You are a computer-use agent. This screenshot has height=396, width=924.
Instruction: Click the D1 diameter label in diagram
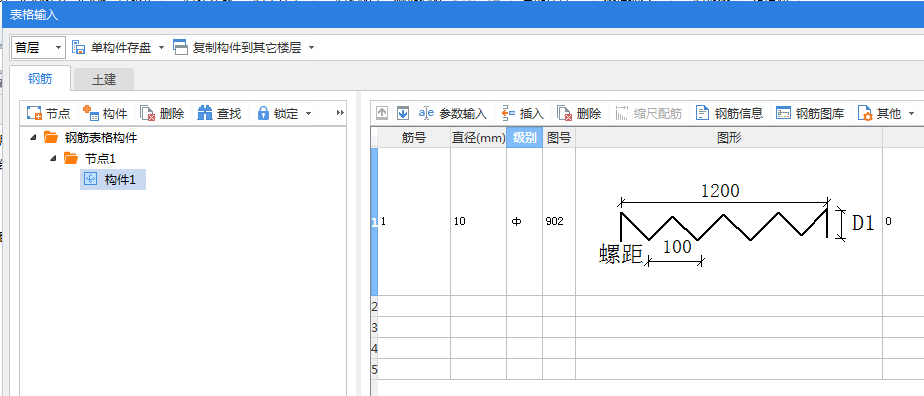(x=863, y=222)
